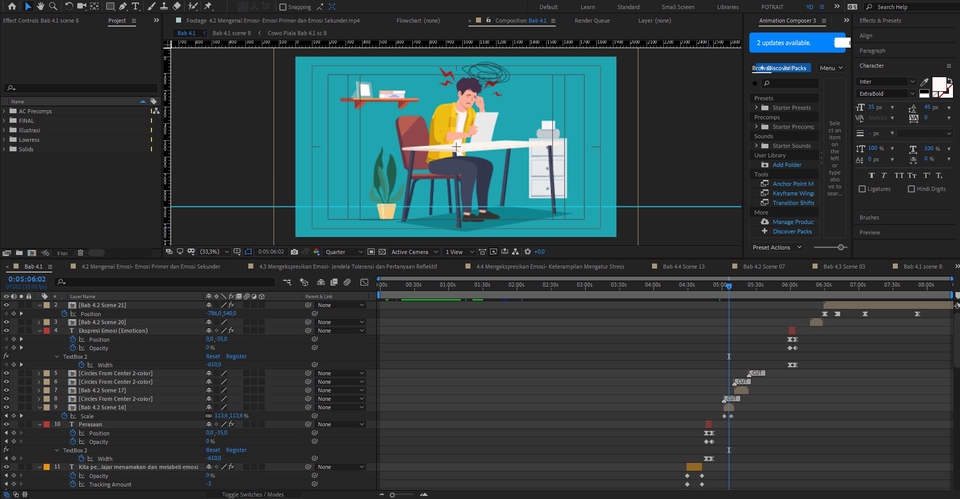Collapse the Perasaan layer properties

point(40,424)
